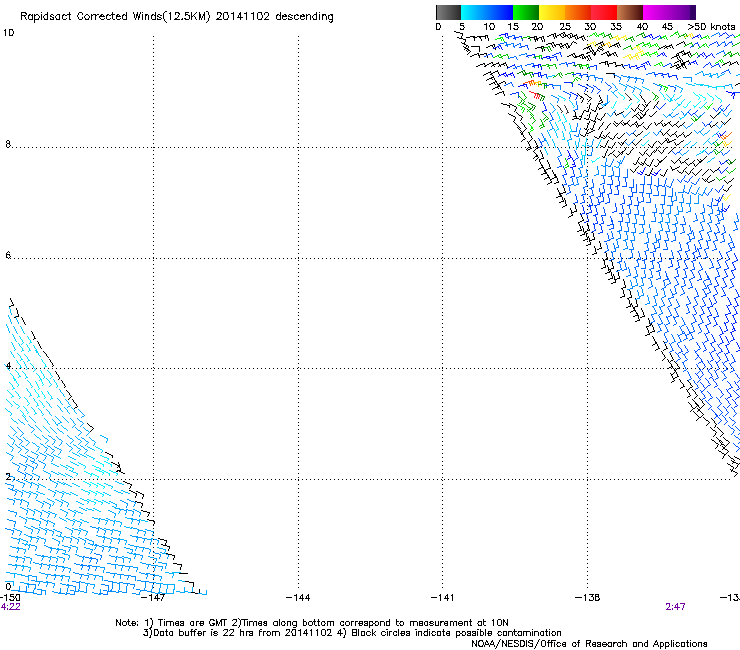
Task: Click the chart title 'Rapidscat Corrected Winds(12.5KM)'
Action: (x=115, y=17)
